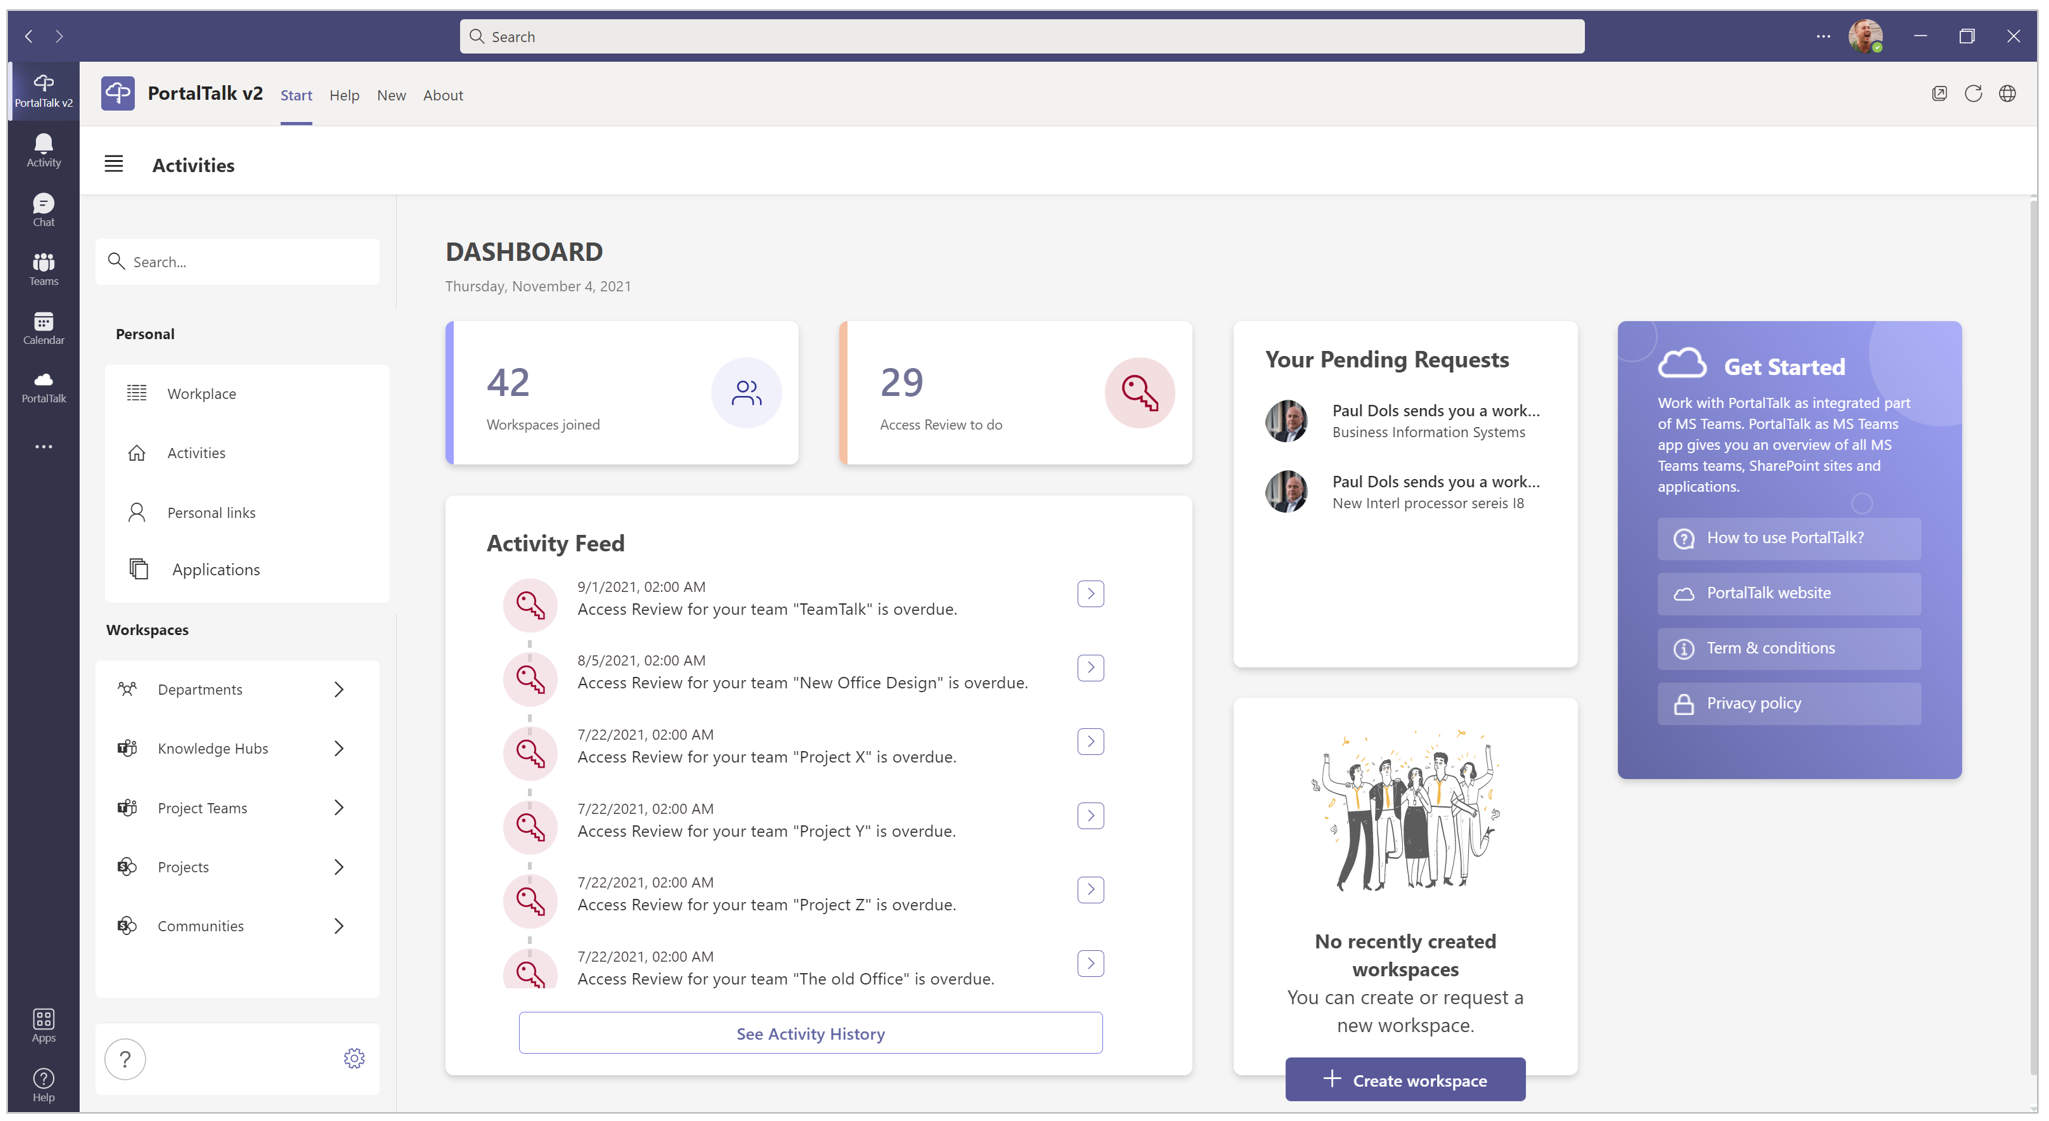Click the Create workspace button
2049x1121 pixels.
(x=1404, y=1080)
